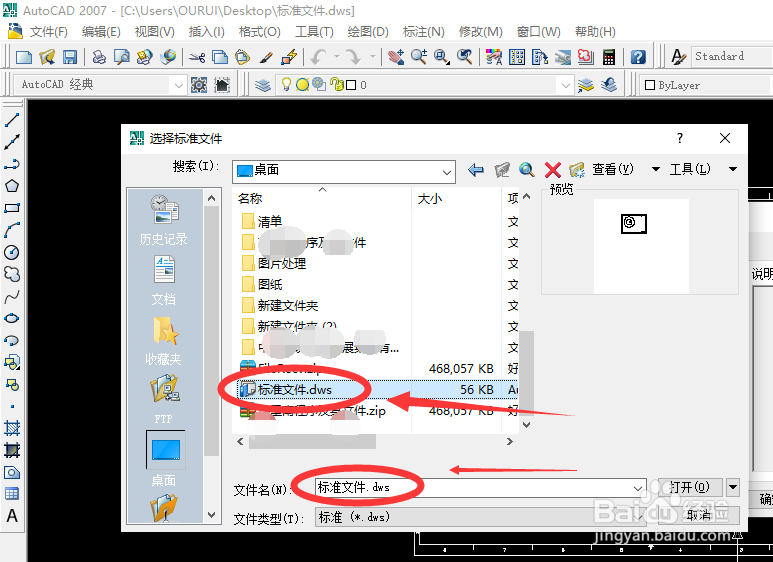
Task: Toggle layer 0 on/off lightbulb
Action: point(286,84)
